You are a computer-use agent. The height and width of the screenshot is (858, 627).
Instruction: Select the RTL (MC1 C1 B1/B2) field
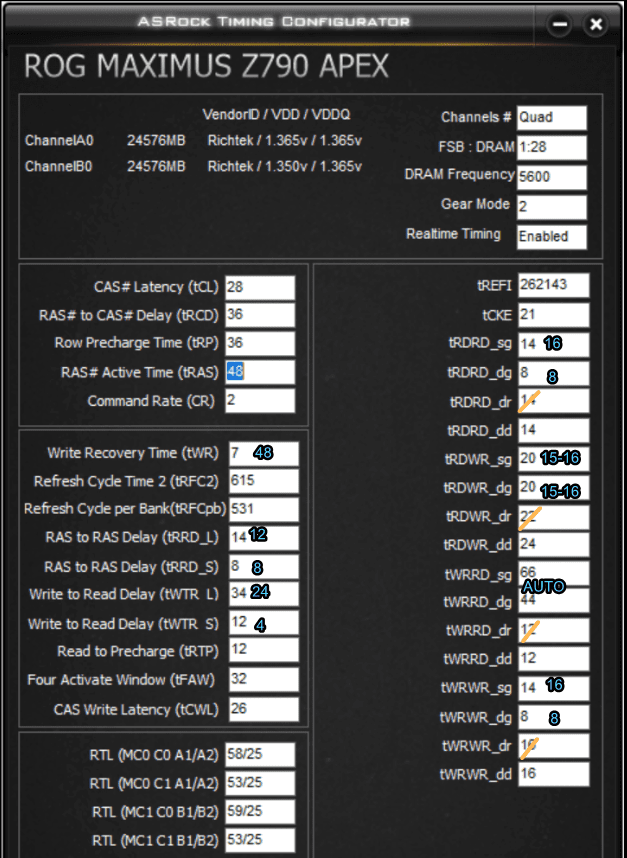tap(260, 840)
